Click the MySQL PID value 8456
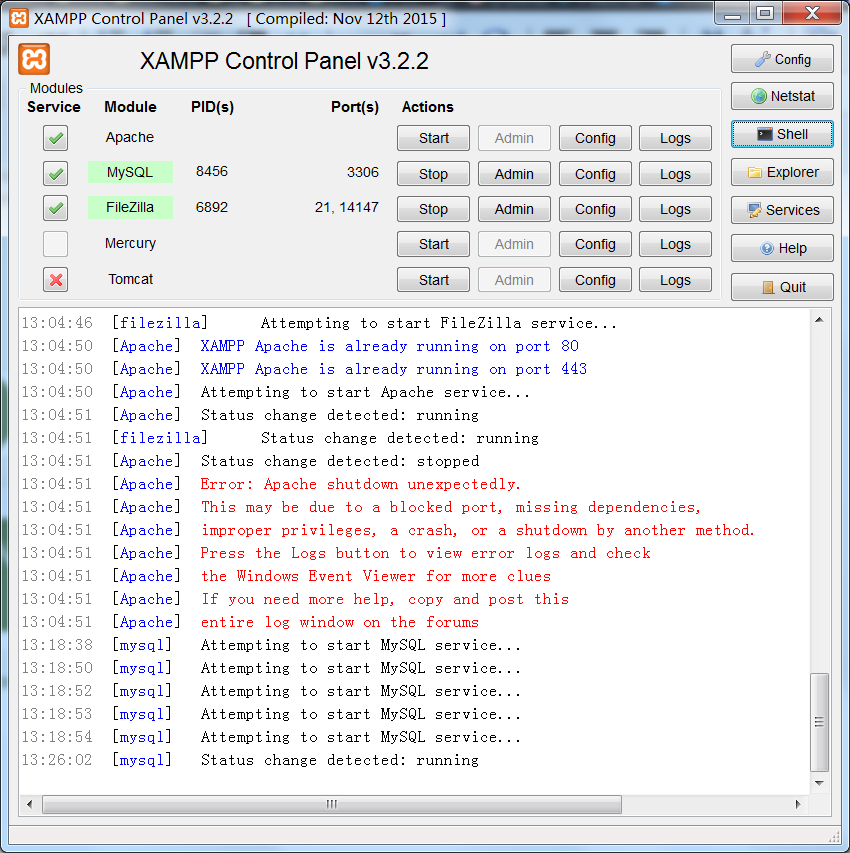The image size is (850, 853). pos(212,171)
